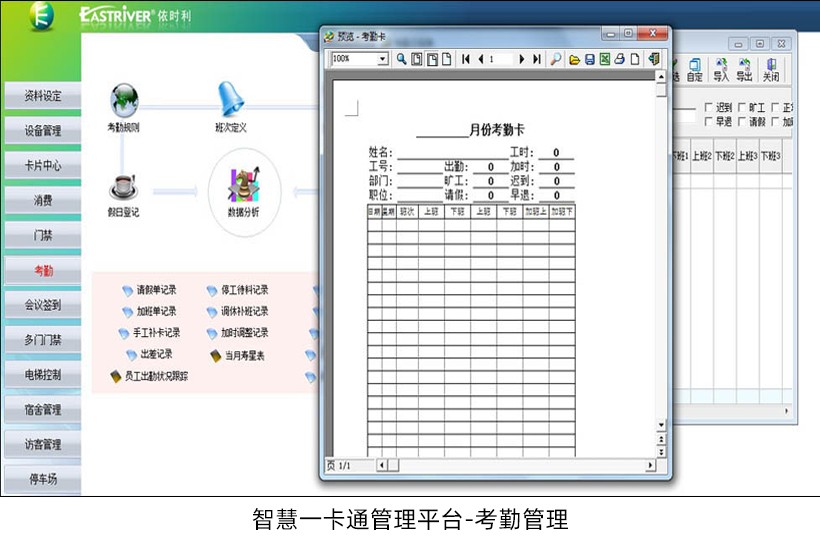820x540 pixels.
Task: Click the 班次定义 bell icon
Action: pos(231,99)
